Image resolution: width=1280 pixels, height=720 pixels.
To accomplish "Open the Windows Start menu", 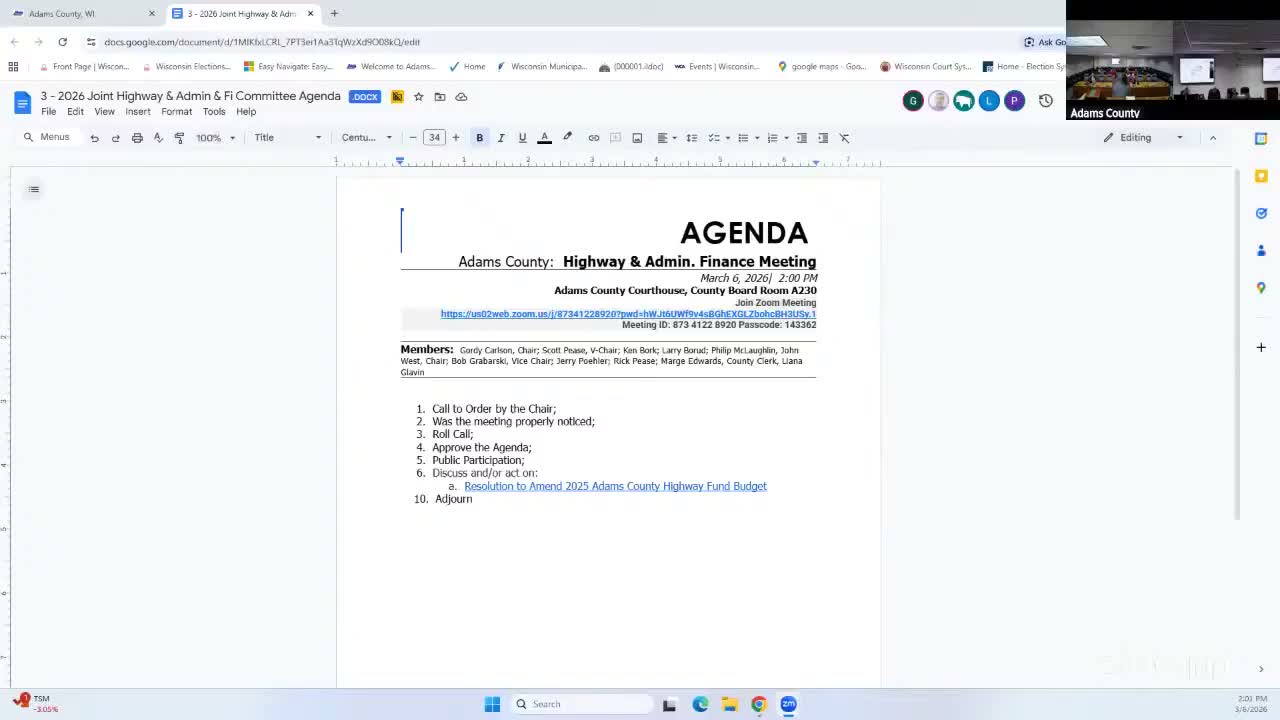I will pyautogui.click(x=492, y=704).
